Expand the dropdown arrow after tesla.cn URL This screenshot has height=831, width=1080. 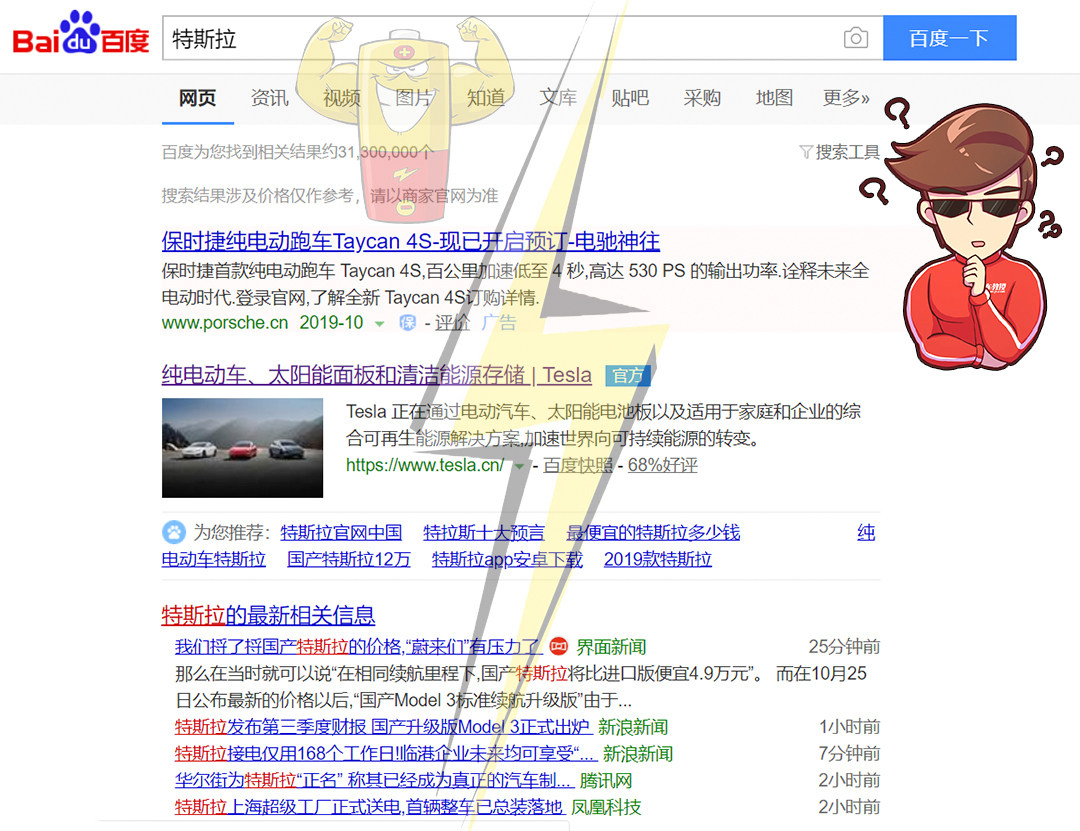519,466
